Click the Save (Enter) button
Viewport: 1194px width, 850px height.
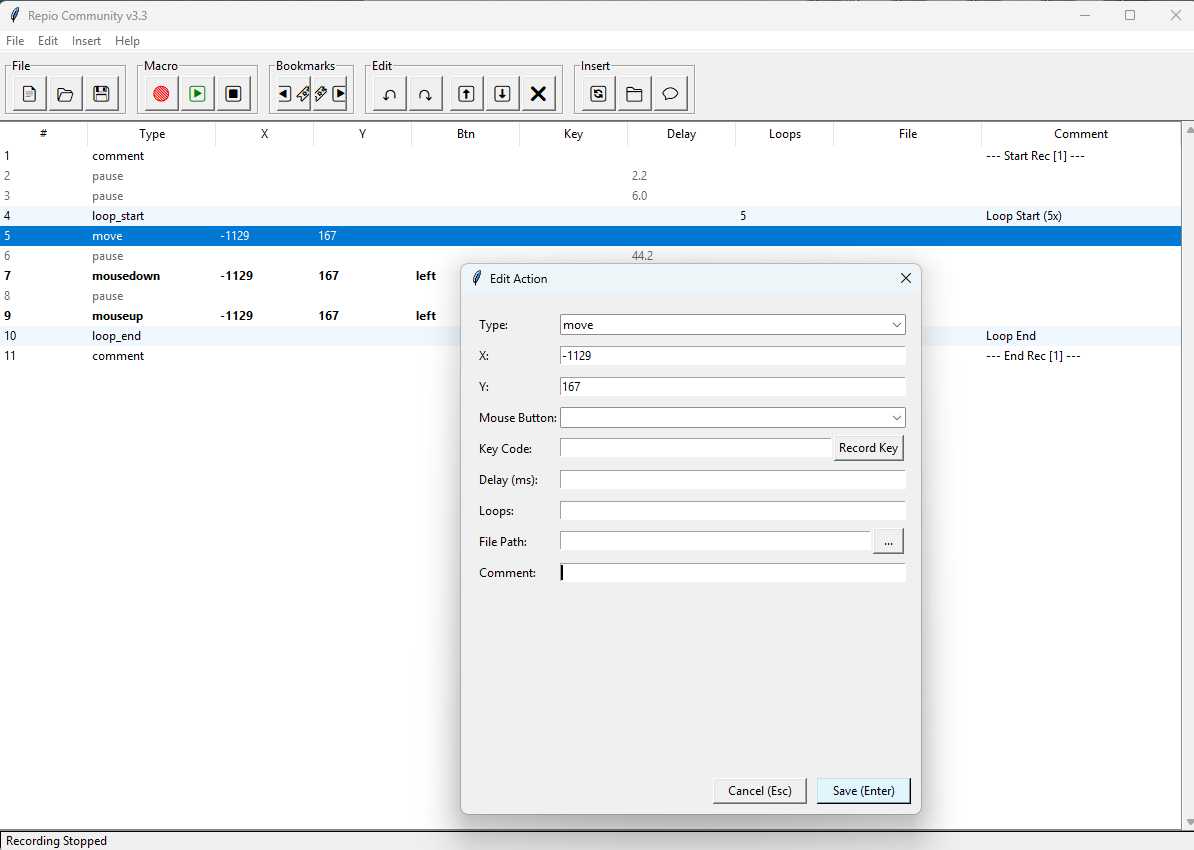pyautogui.click(x=863, y=791)
